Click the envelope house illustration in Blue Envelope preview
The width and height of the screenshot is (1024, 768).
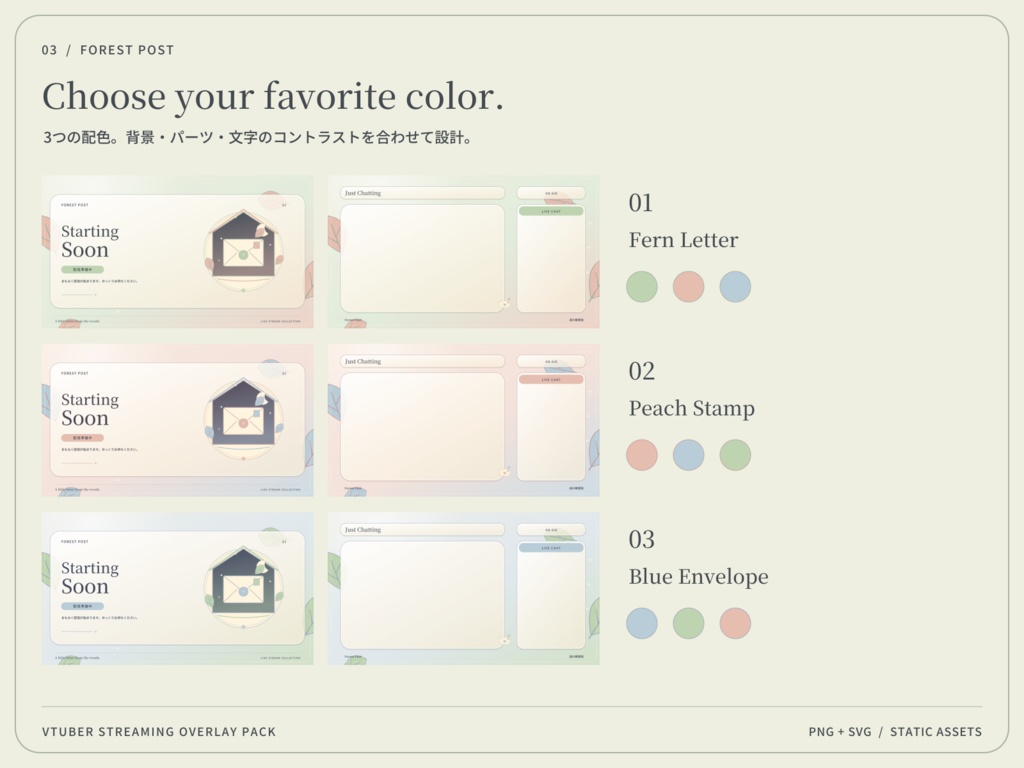point(244,588)
